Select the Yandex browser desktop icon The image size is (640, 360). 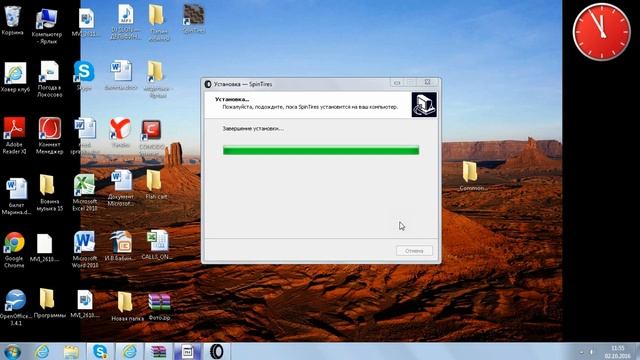tap(120, 132)
